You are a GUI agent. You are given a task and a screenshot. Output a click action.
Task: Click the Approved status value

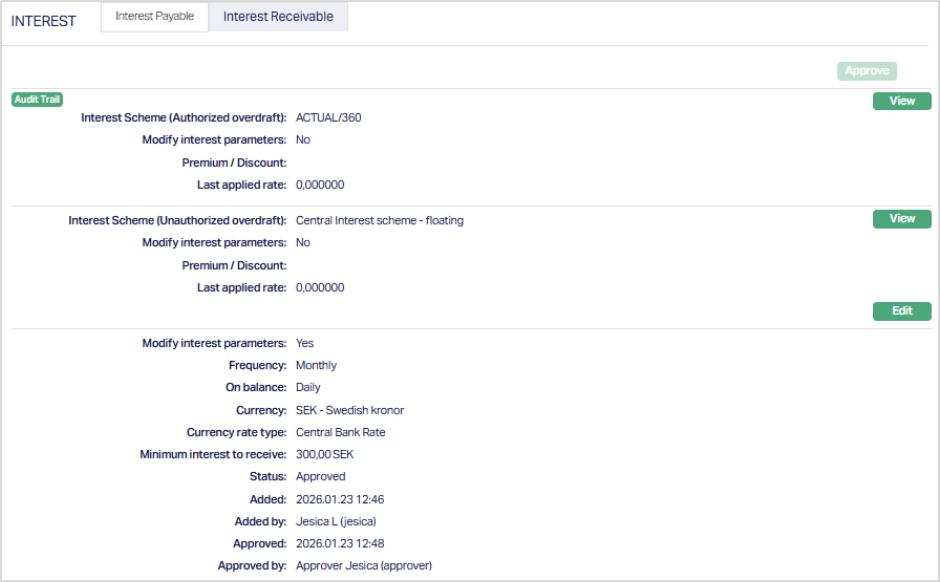pos(320,477)
